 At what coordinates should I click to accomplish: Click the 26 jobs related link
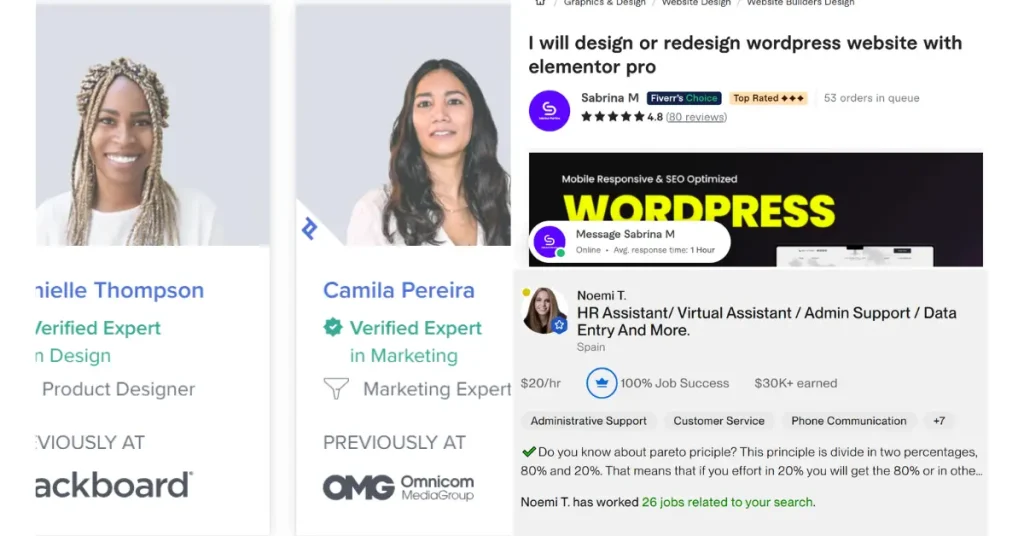pos(728,502)
